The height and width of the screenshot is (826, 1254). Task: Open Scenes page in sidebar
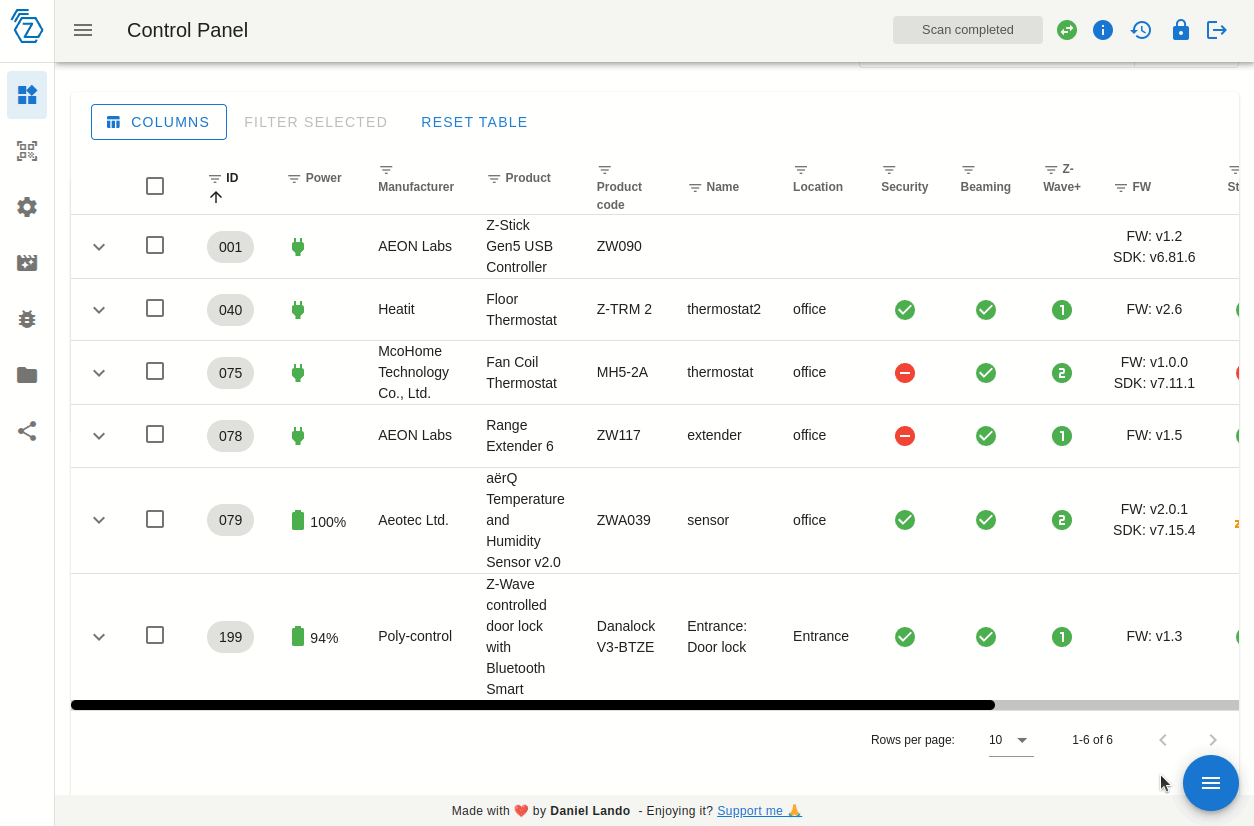point(27,263)
